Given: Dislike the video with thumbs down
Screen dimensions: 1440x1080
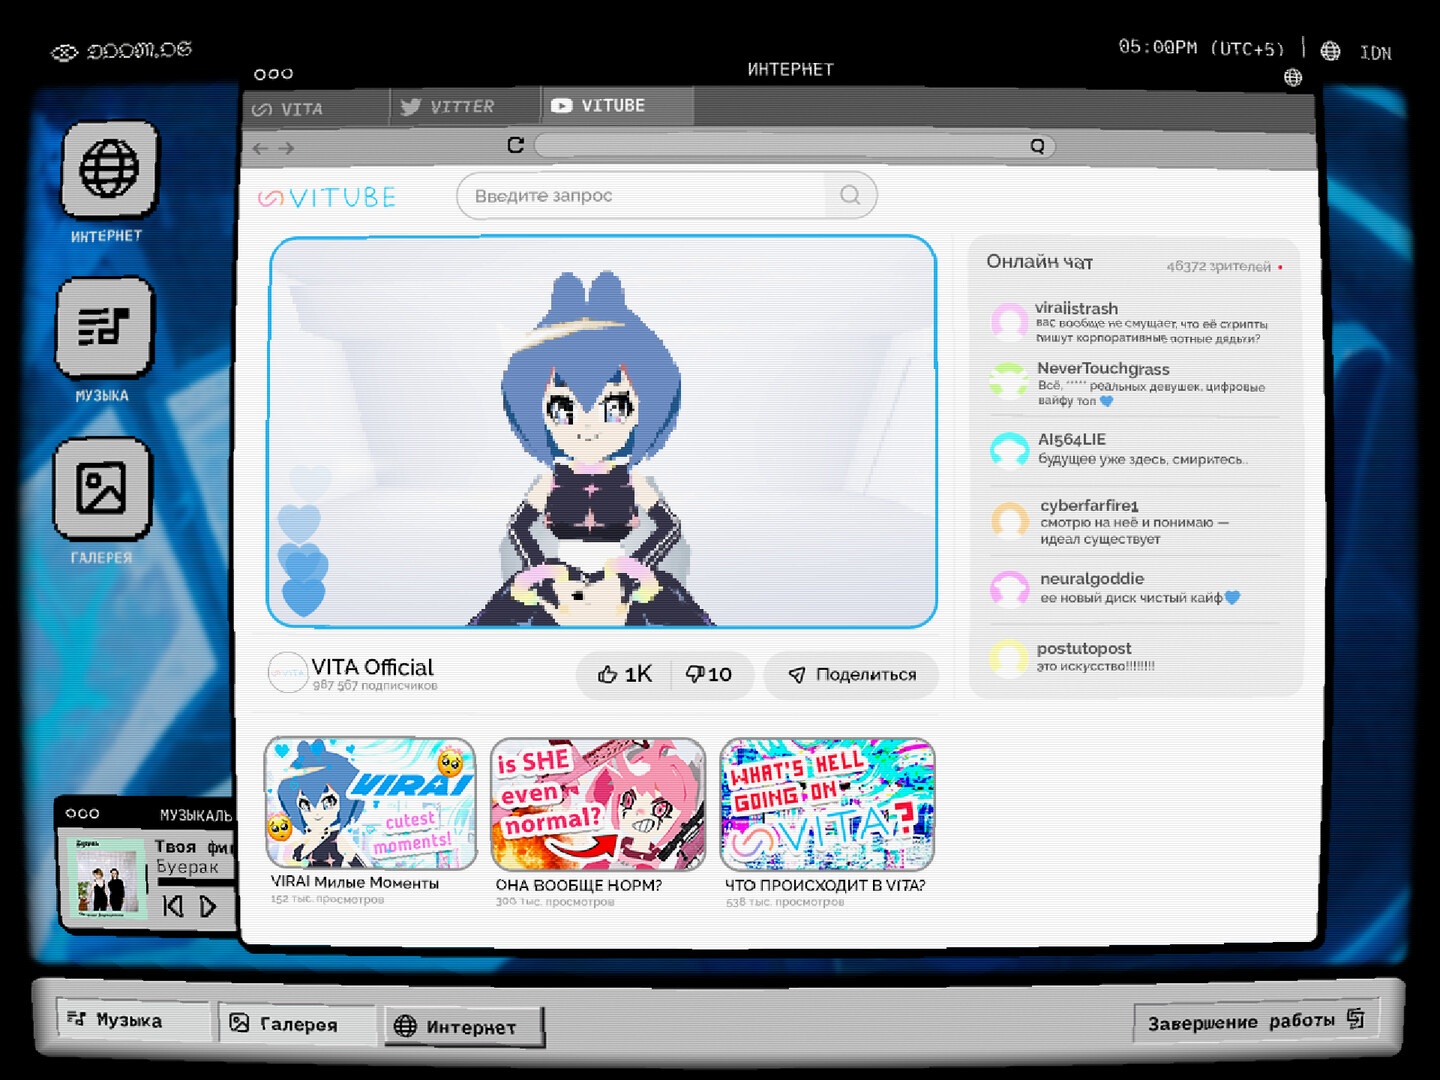Looking at the screenshot, I should (x=708, y=674).
